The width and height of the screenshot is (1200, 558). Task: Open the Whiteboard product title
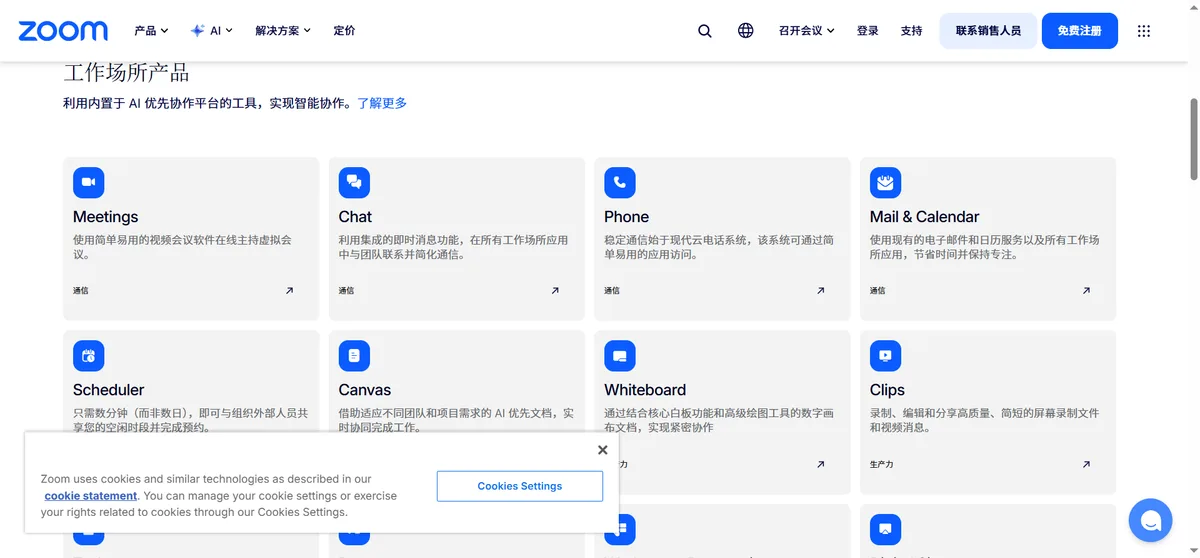(x=645, y=390)
